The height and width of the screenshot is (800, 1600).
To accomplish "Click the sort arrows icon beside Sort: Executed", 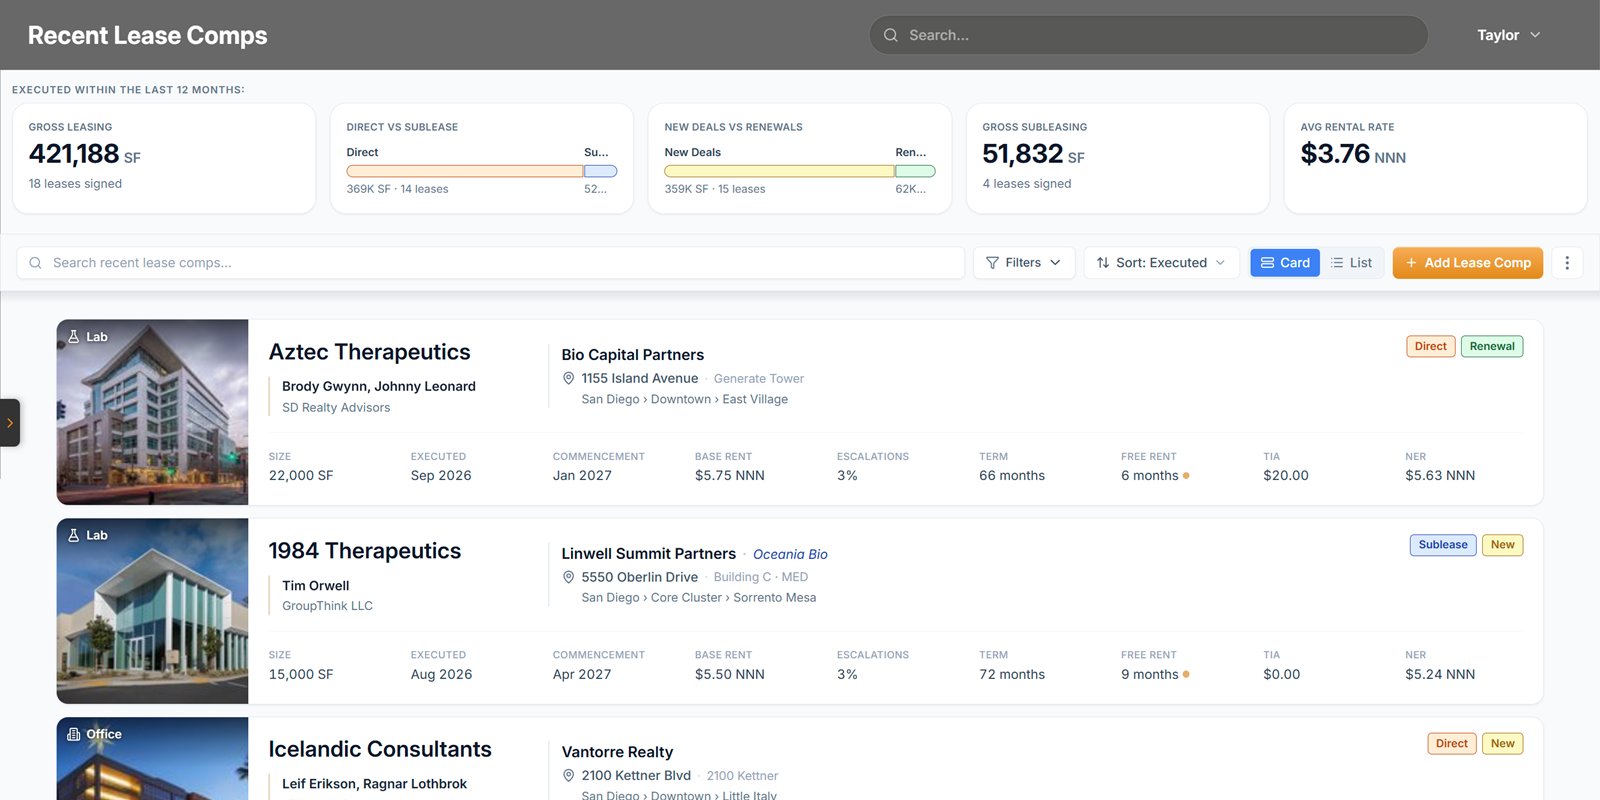I will pos(1103,263).
